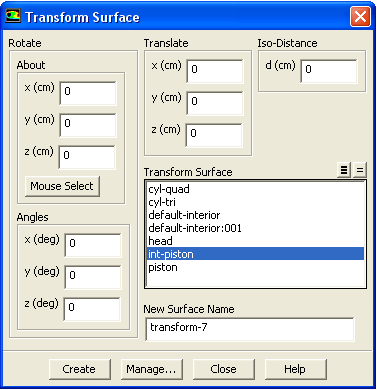Select head in surface list
This screenshot has width=377, height=390.
256,241
